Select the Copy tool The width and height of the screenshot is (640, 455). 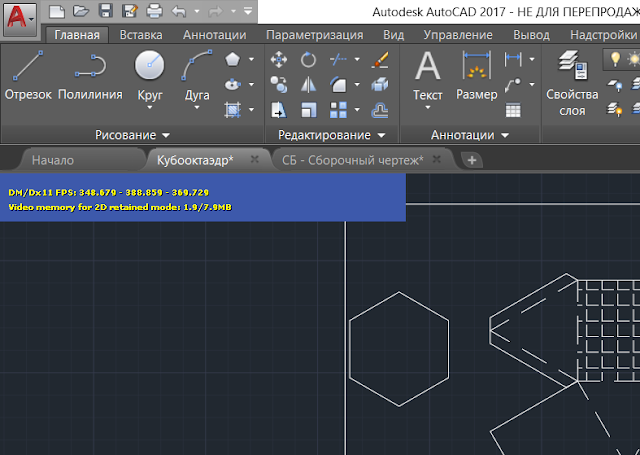click(x=279, y=85)
